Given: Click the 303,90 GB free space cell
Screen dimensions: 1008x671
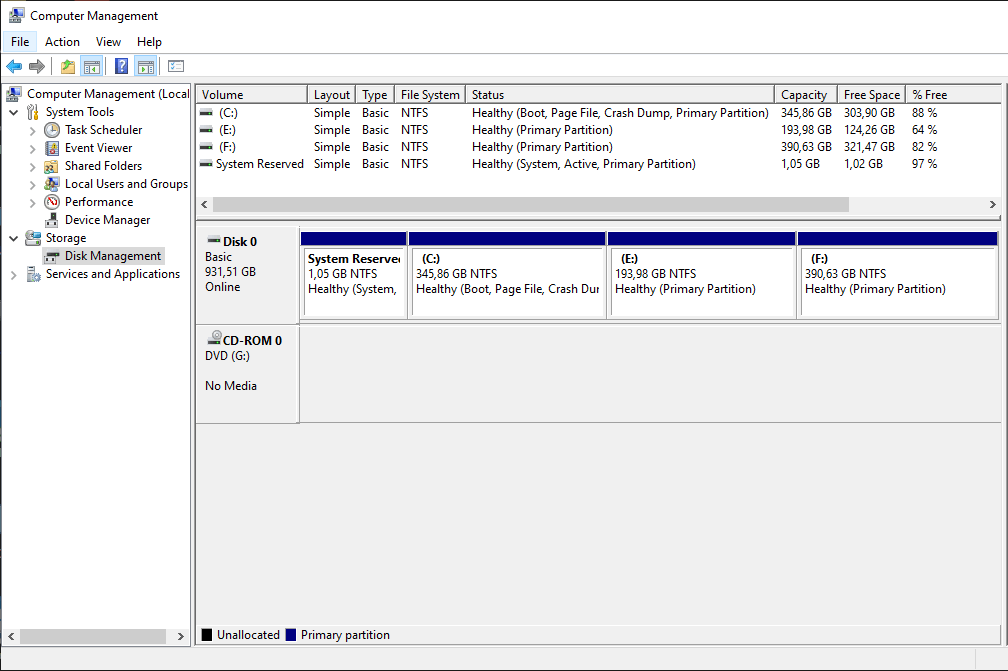Looking at the screenshot, I should coord(869,112).
